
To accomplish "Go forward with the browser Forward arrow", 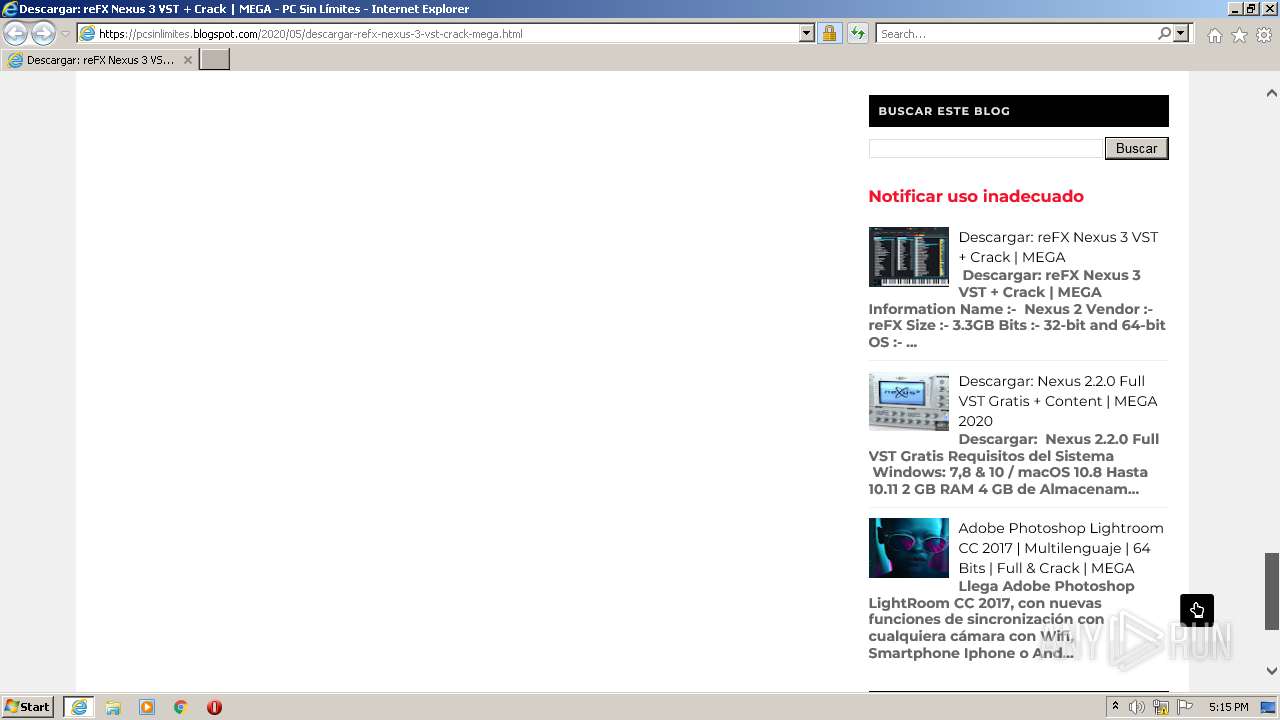I will click(x=43, y=33).
